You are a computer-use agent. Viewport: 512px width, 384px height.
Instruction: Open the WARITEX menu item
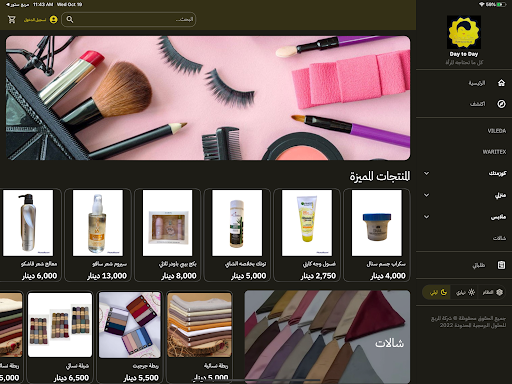point(494,152)
